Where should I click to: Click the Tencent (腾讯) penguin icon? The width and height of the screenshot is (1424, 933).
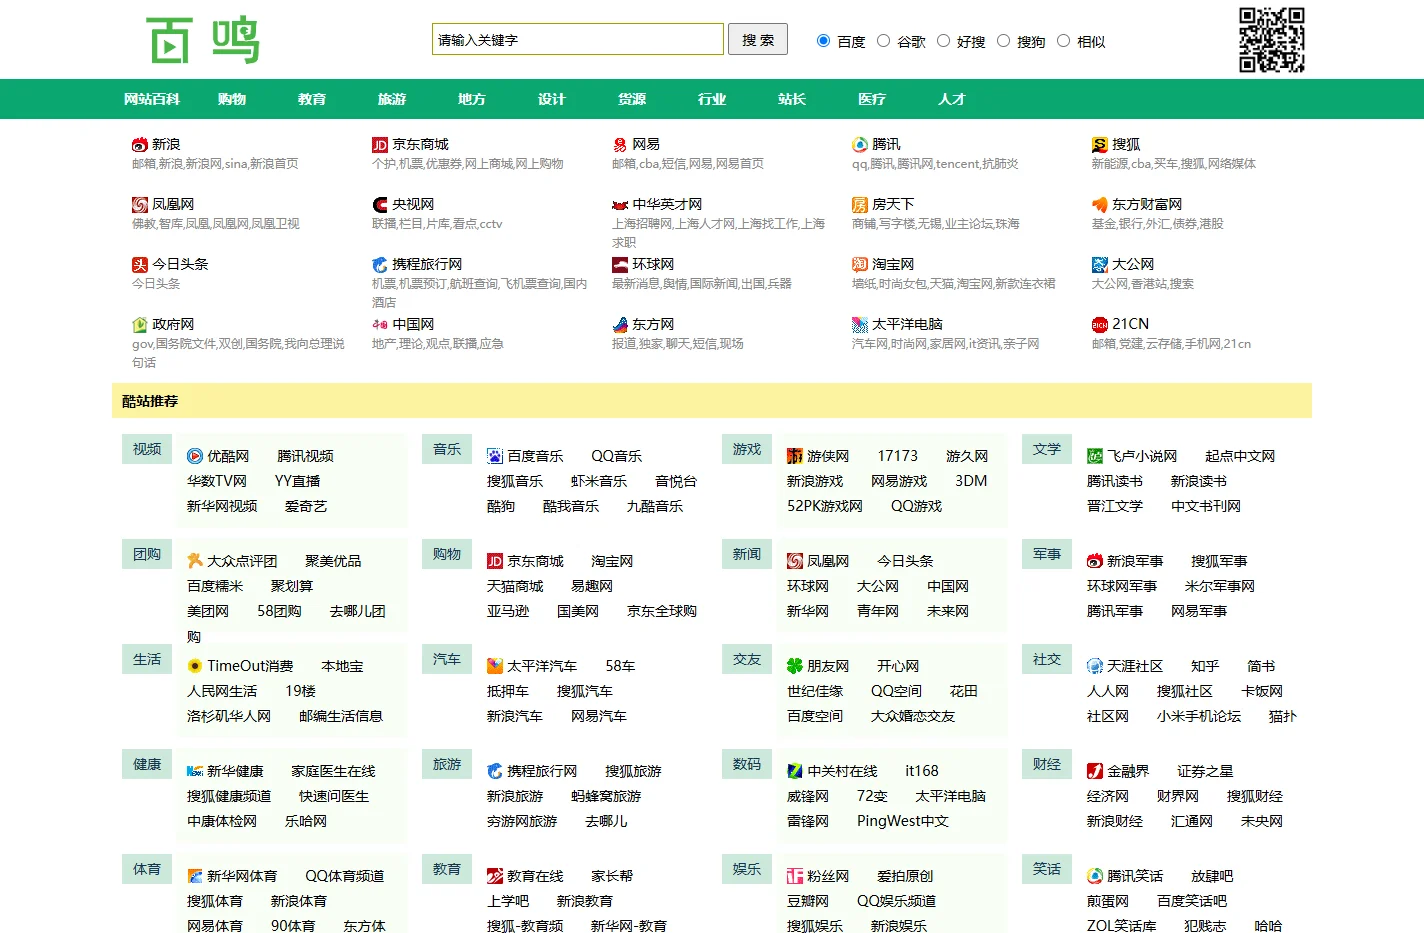point(860,145)
